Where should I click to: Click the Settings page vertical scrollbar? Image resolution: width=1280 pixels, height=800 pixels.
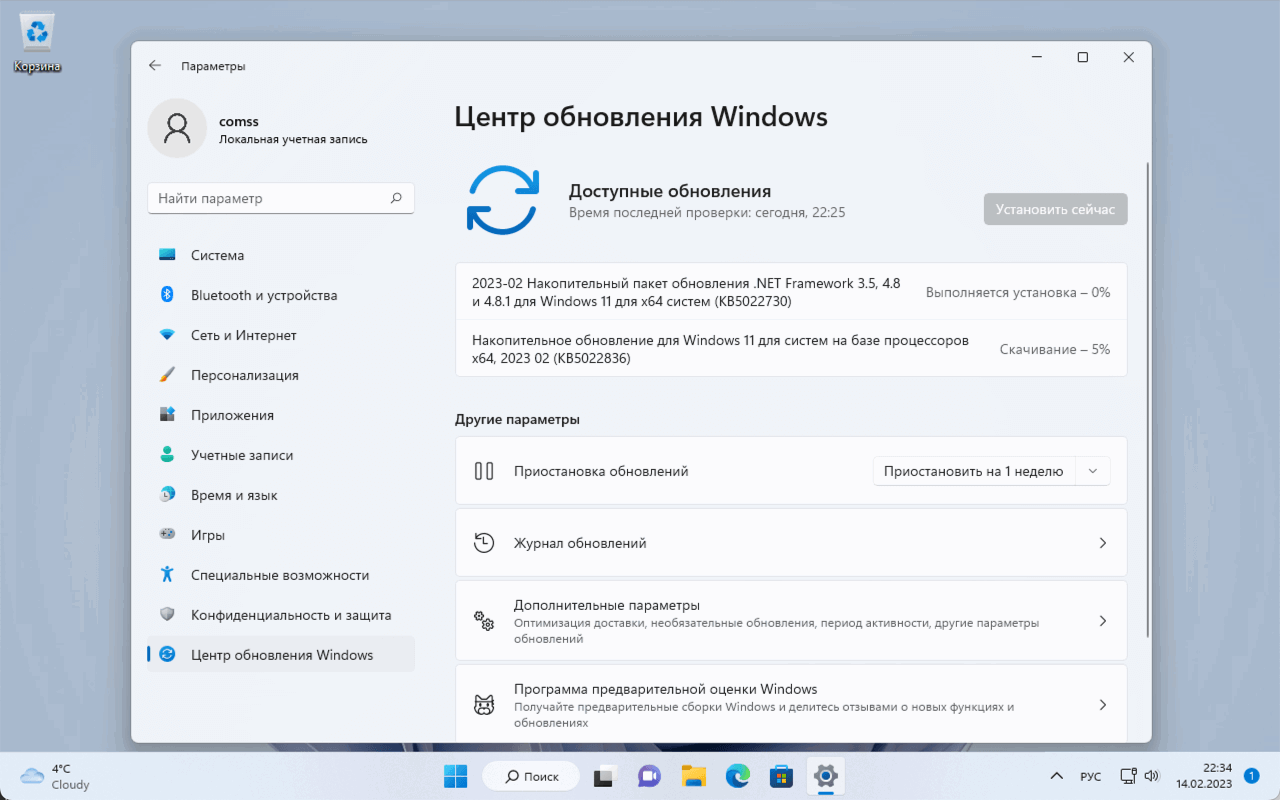[x=1148, y=400]
